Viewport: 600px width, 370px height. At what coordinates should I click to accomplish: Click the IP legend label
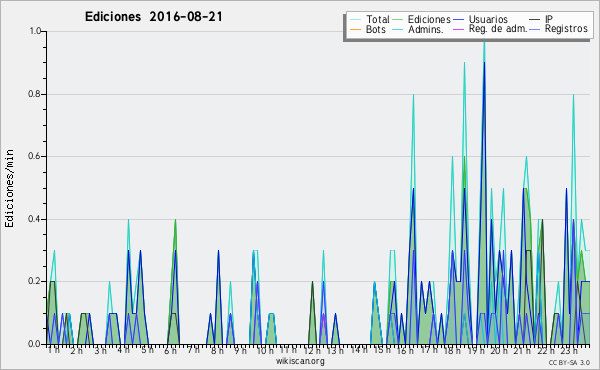(x=549, y=19)
